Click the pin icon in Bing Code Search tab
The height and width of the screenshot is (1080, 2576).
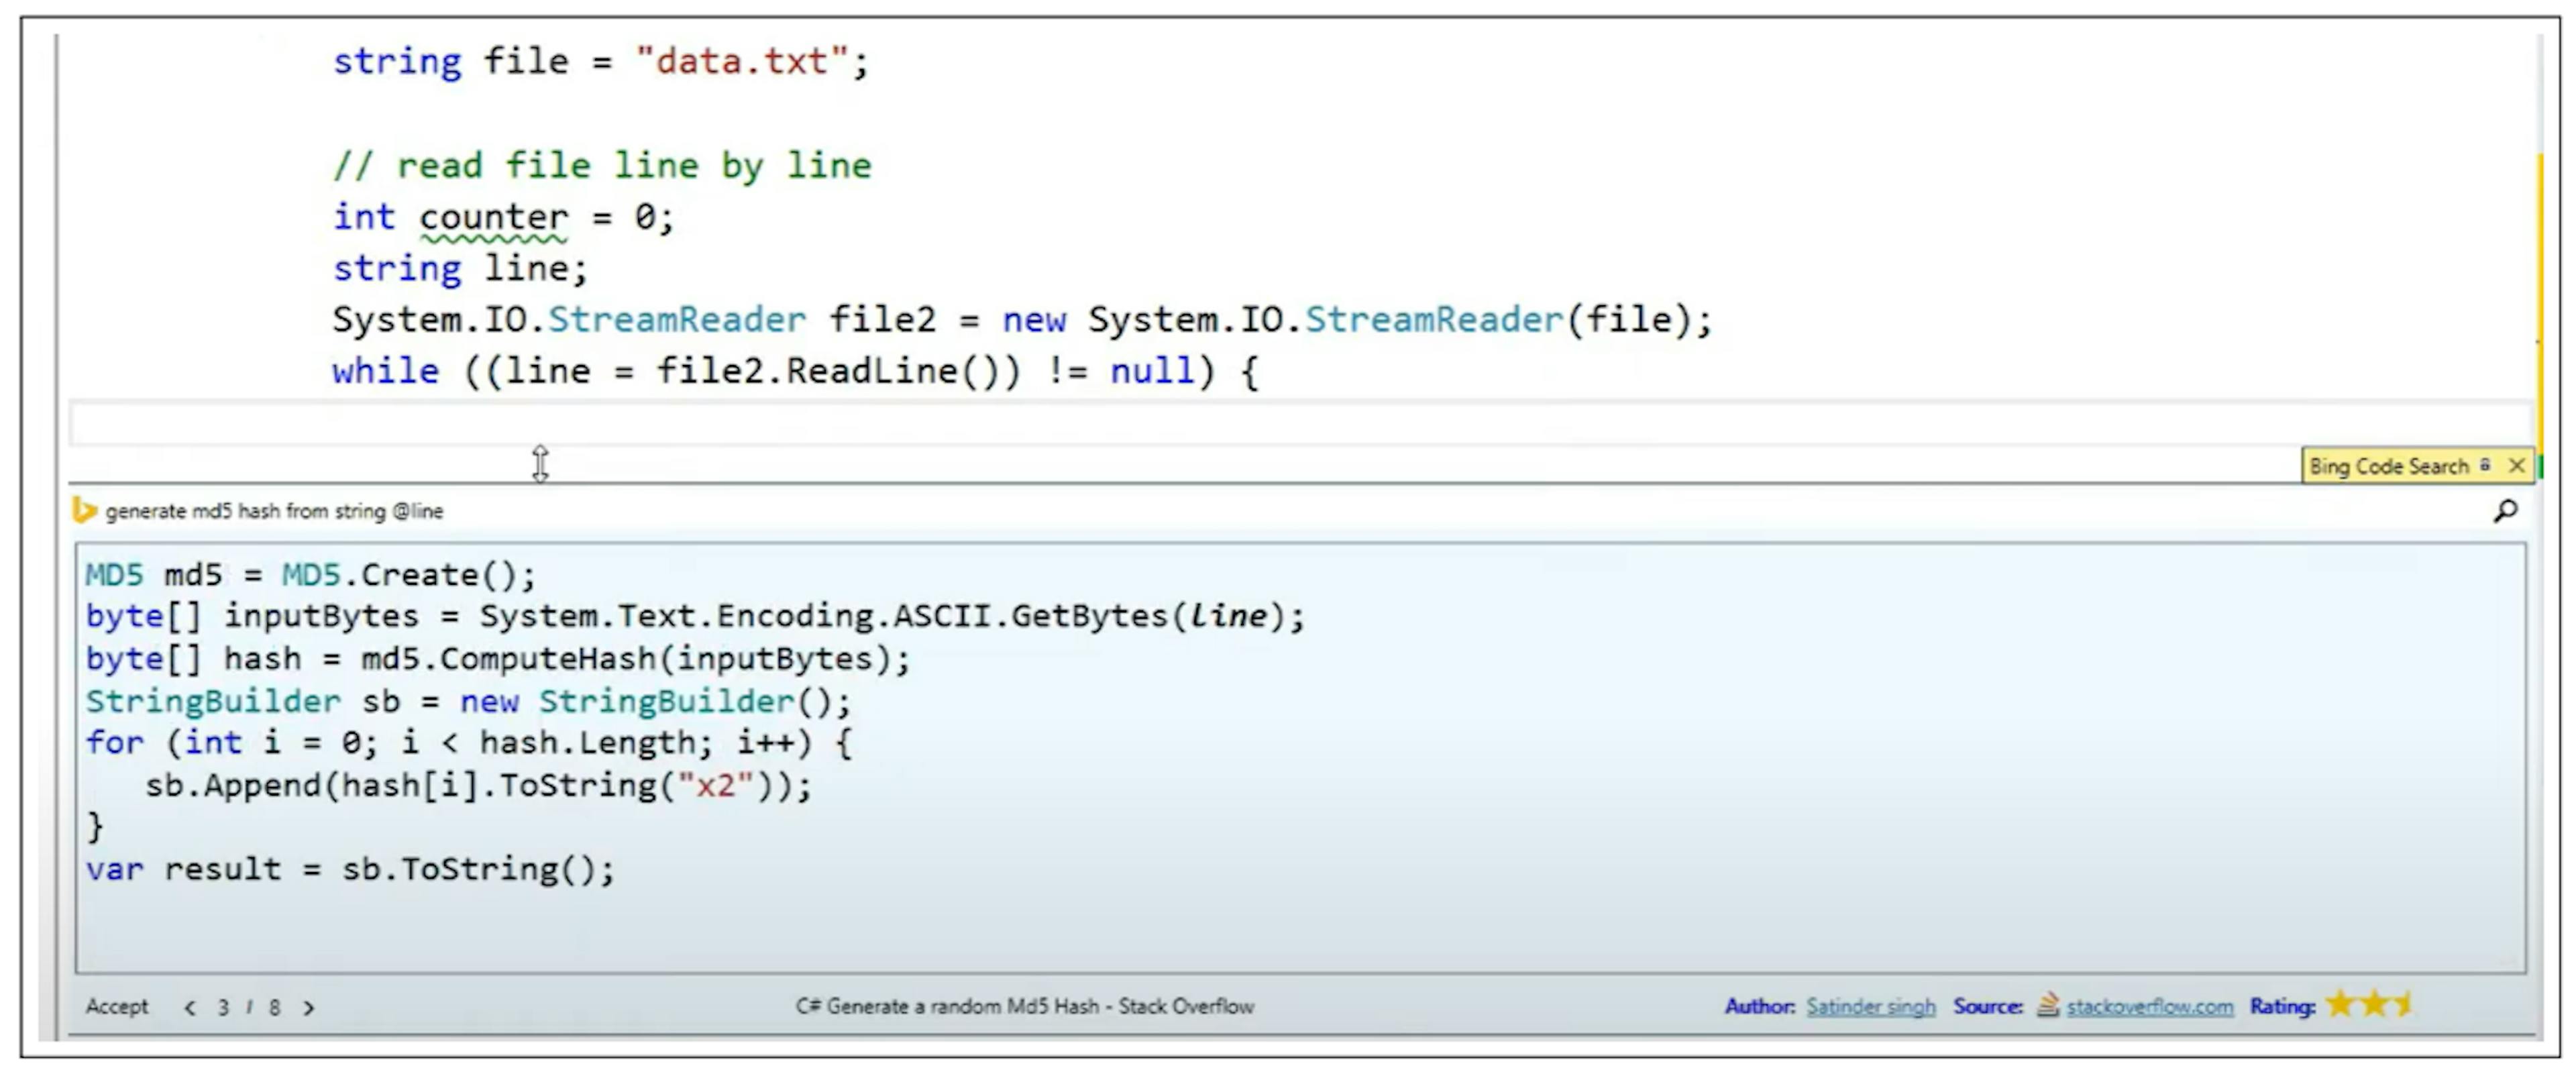point(2485,465)
